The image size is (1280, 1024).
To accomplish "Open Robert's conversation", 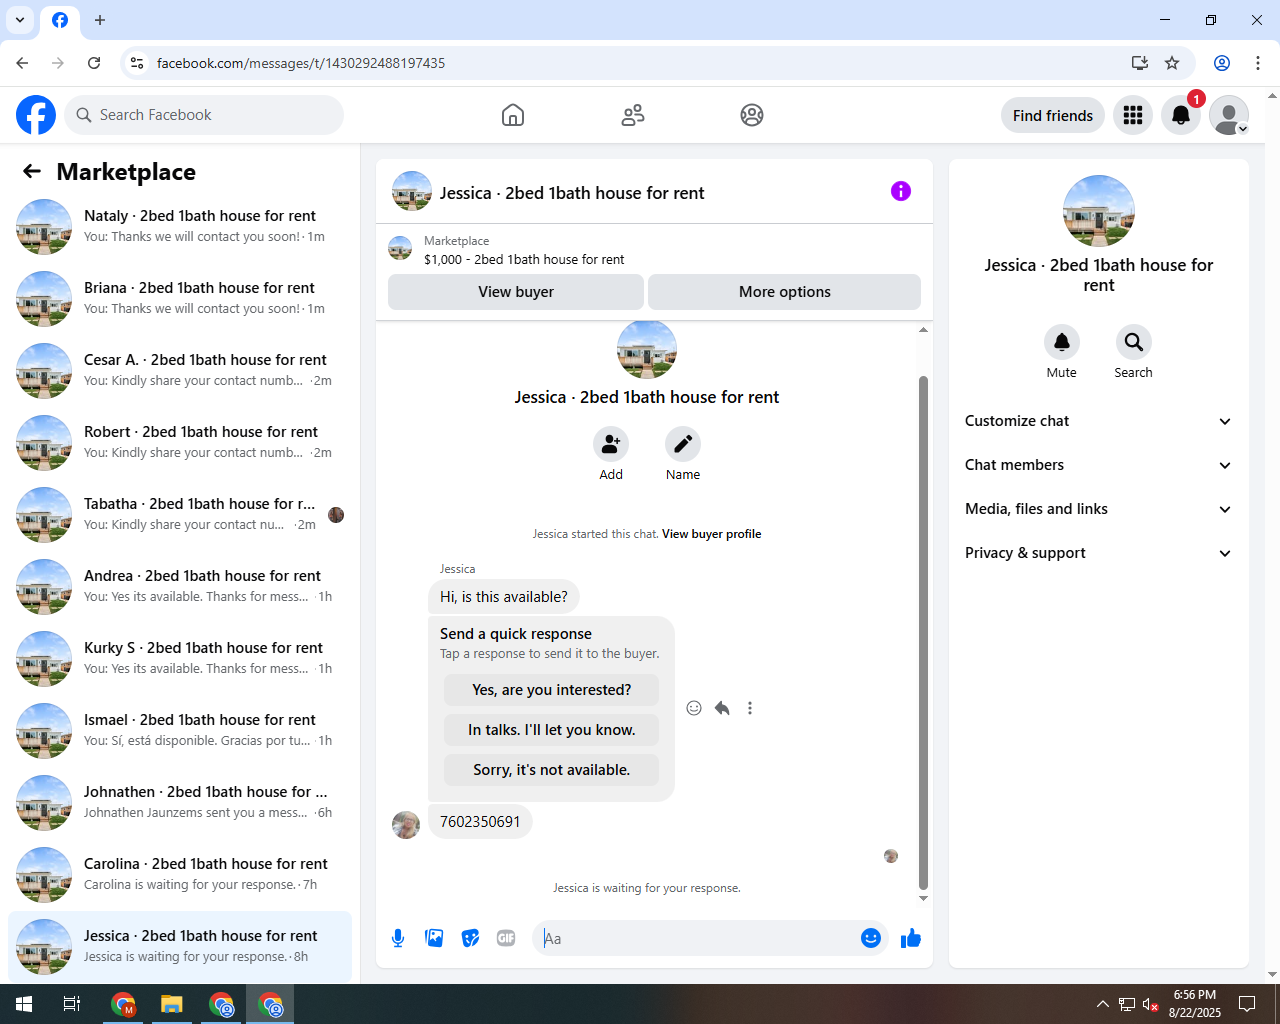I will coord(180,442).
